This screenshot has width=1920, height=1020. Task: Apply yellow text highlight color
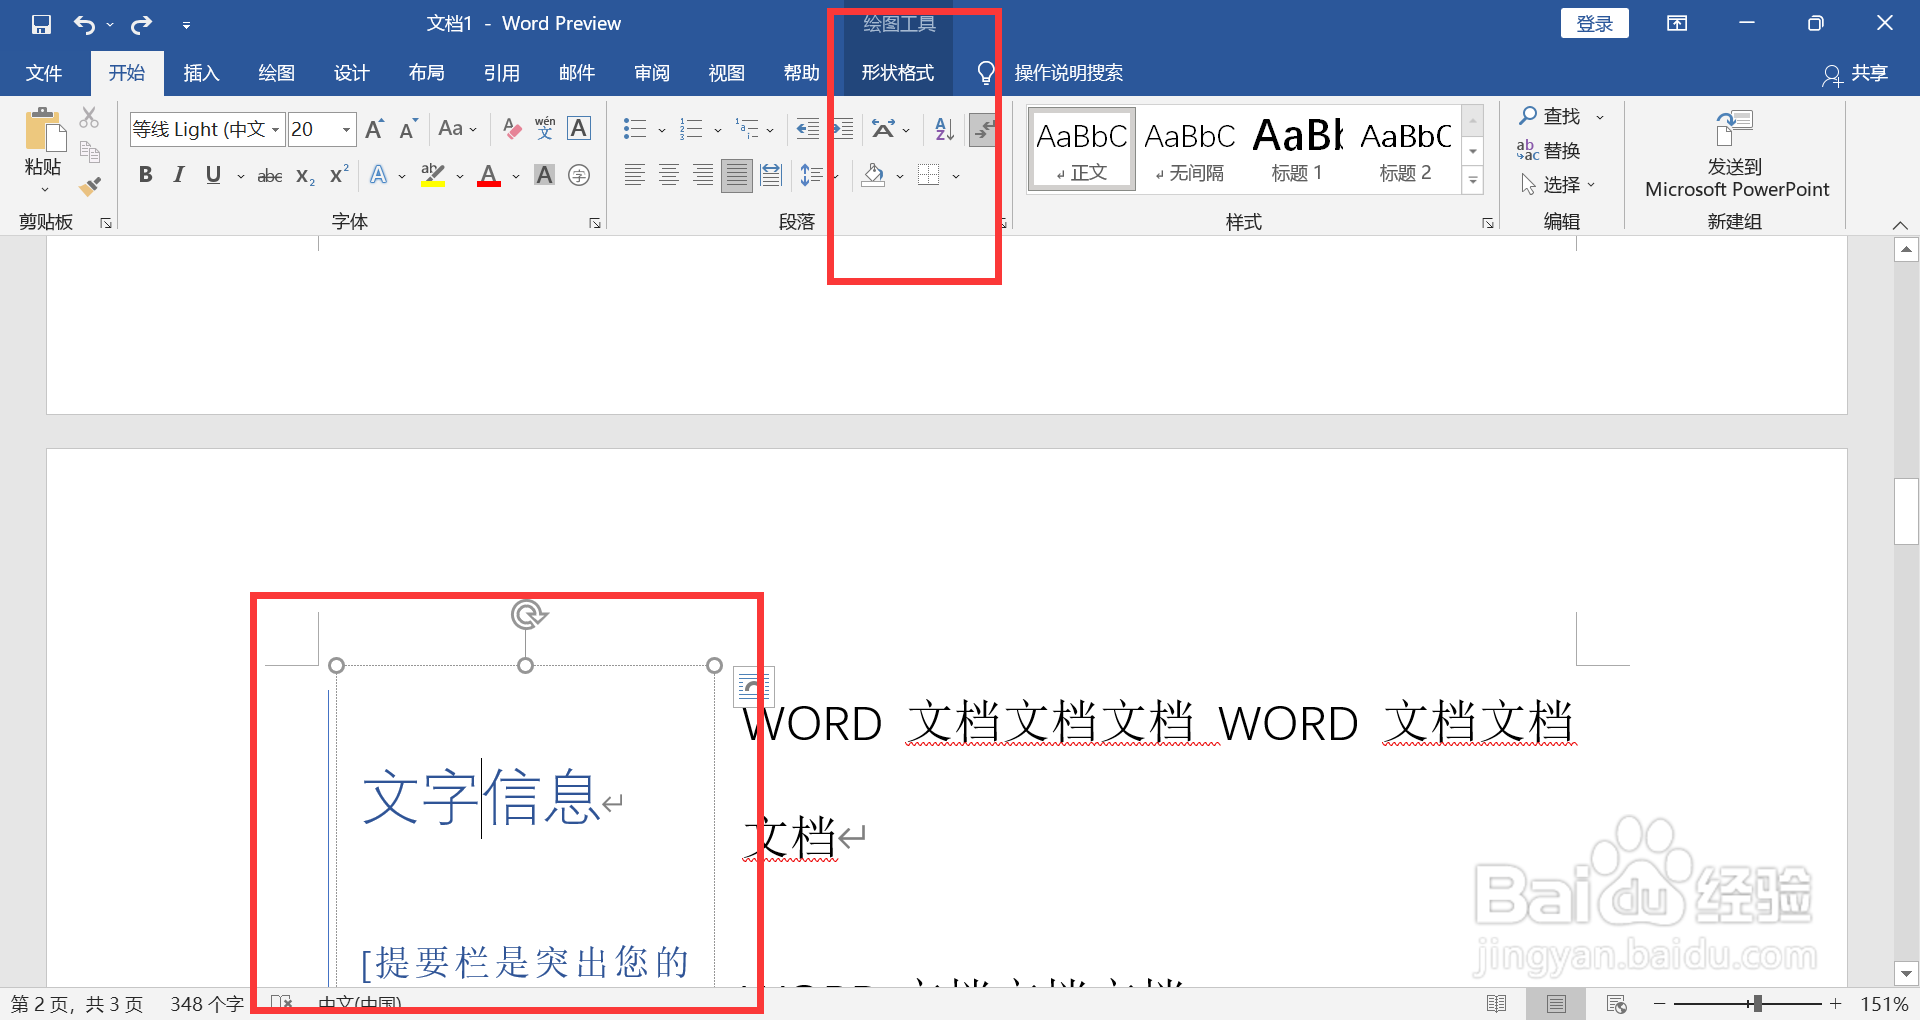tap(433, 176)
